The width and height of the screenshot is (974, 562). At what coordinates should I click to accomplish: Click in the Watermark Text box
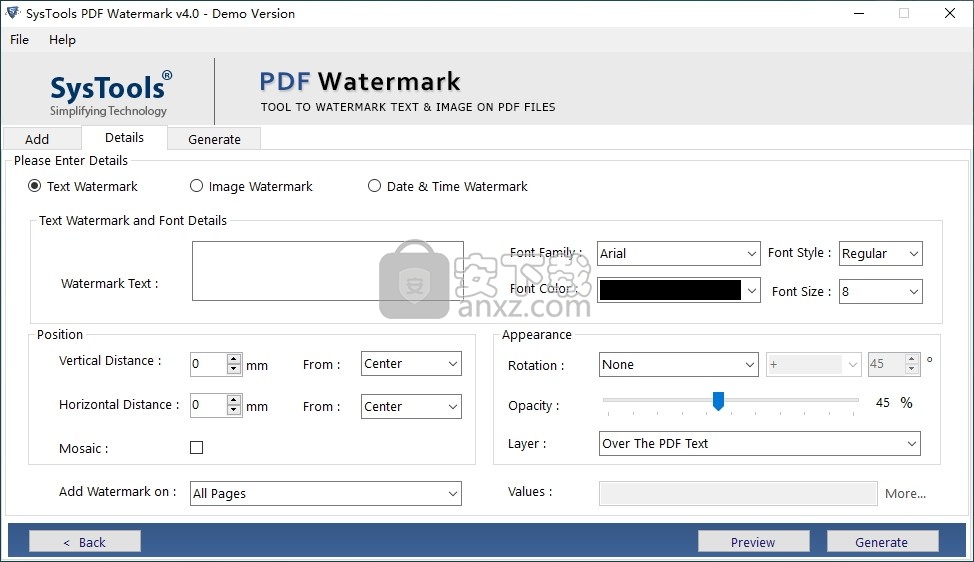(x=327, y=271)
